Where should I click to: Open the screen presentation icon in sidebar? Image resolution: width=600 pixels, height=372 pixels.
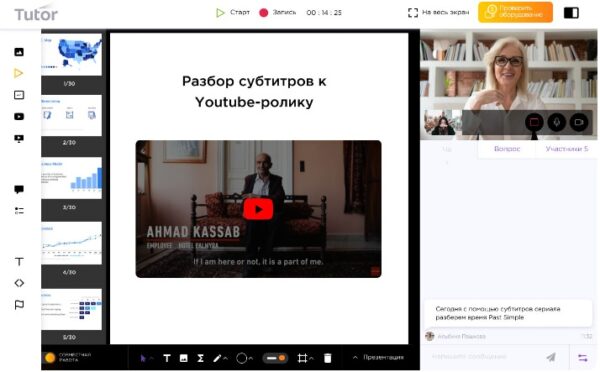point(19,139)
